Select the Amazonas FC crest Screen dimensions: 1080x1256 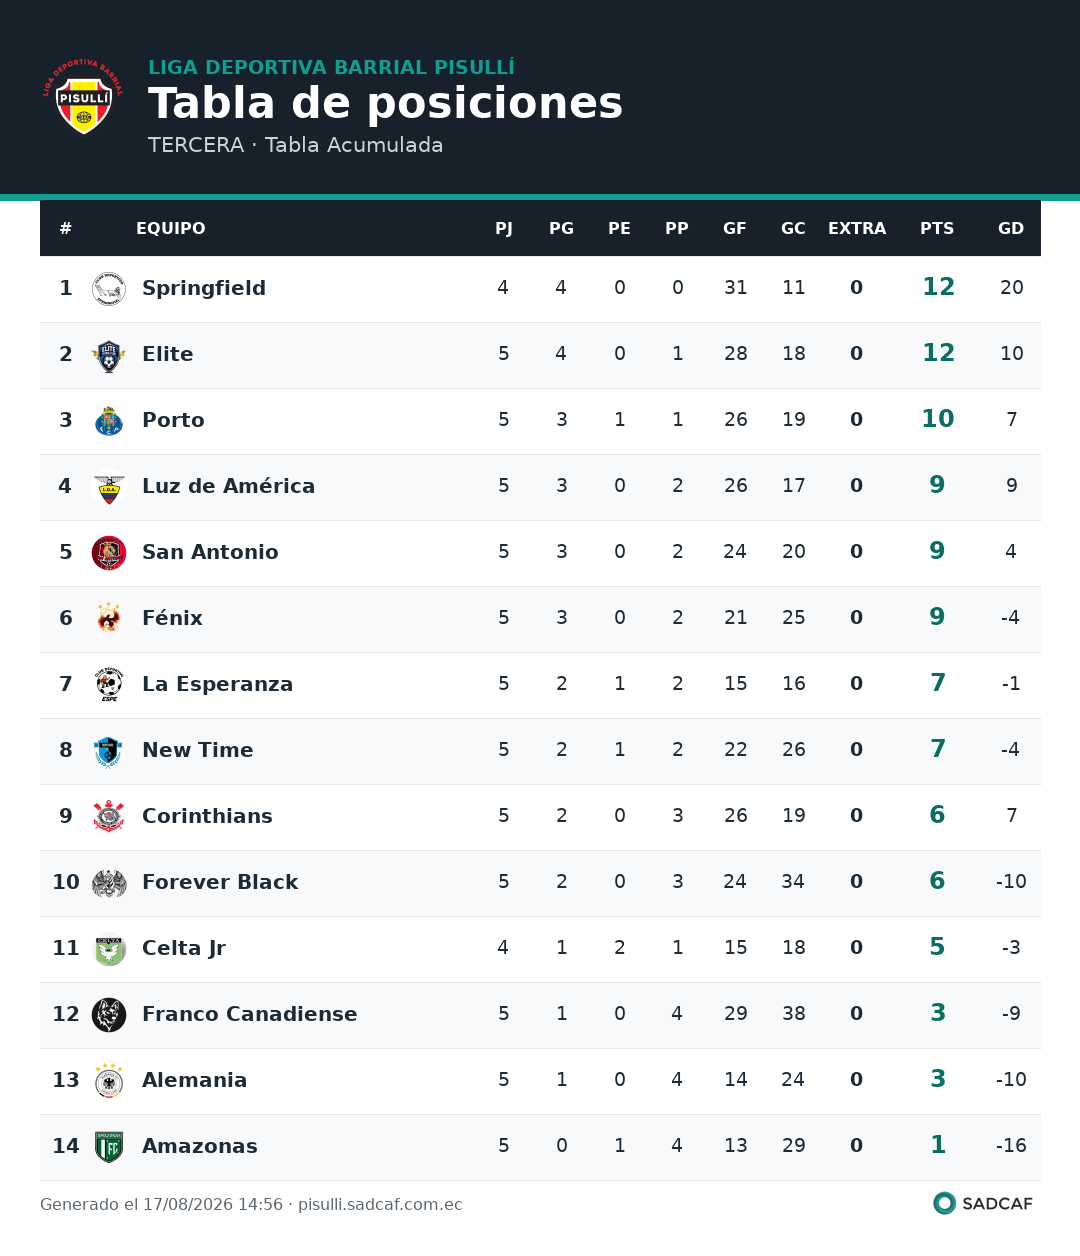(109, 1147)
